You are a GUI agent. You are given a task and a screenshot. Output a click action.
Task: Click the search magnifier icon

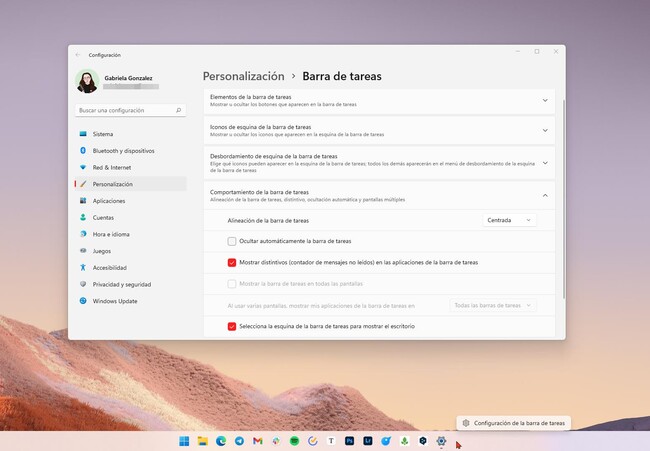[x=178, y=110]
